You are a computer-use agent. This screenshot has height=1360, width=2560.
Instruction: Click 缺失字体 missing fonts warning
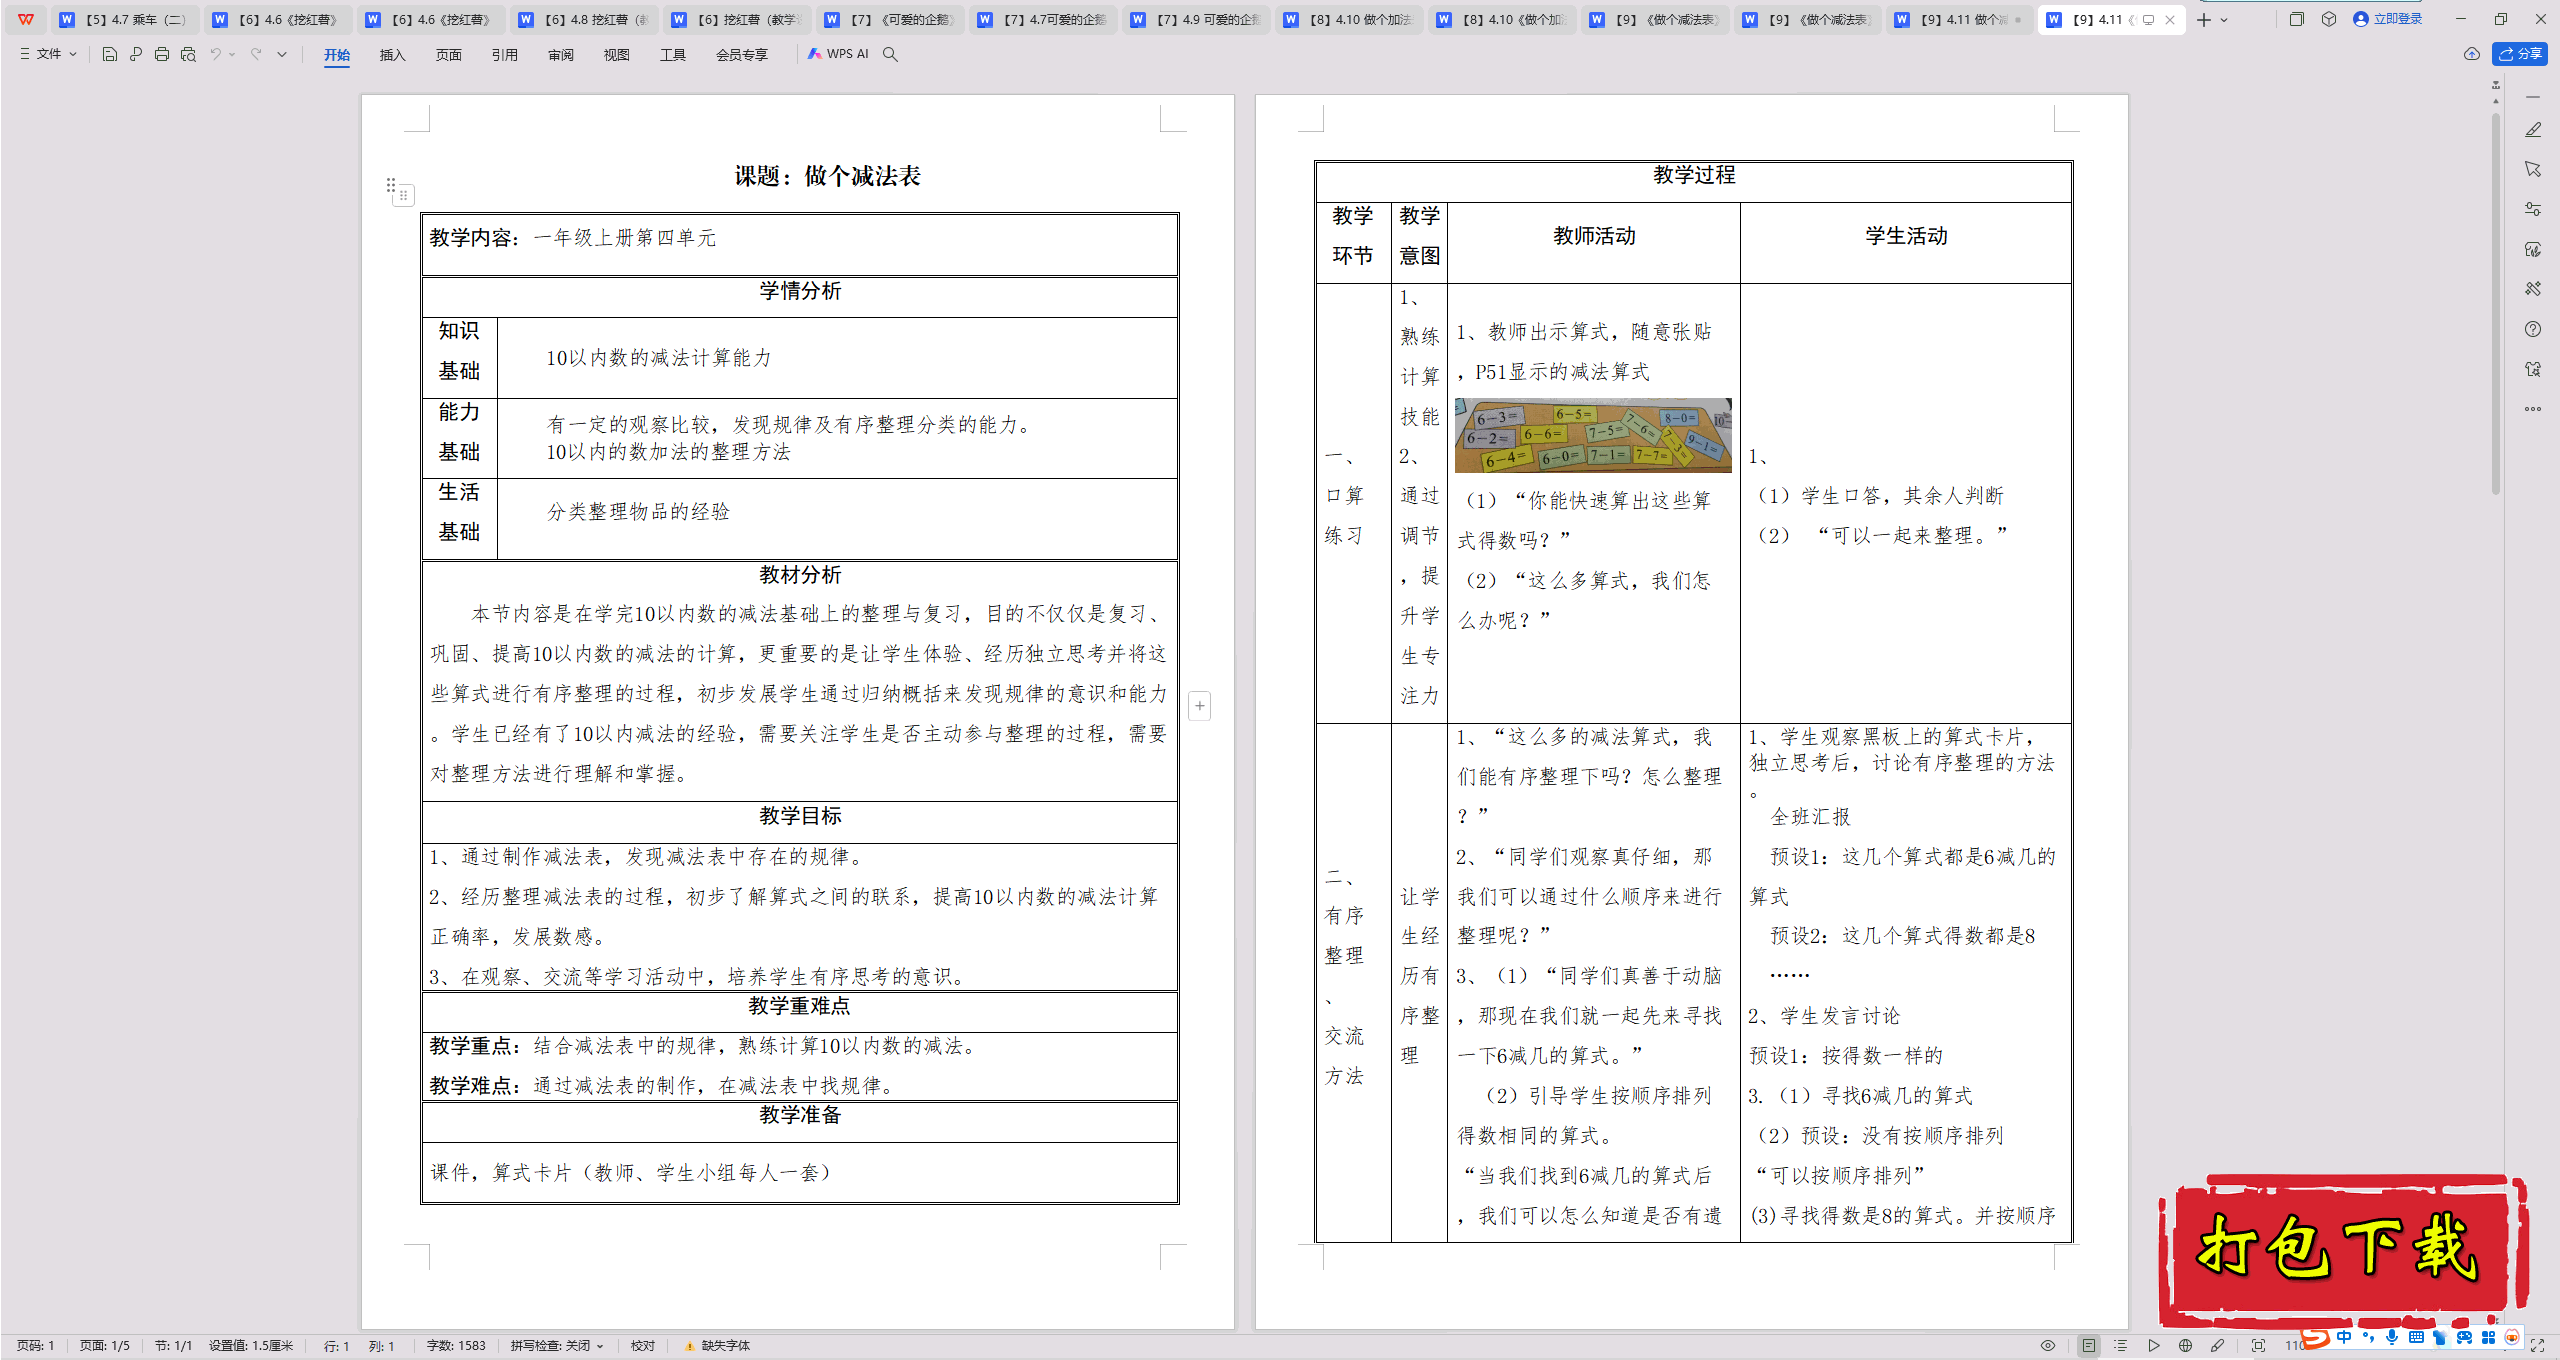pyautogui.click(x=717, y=1346)
